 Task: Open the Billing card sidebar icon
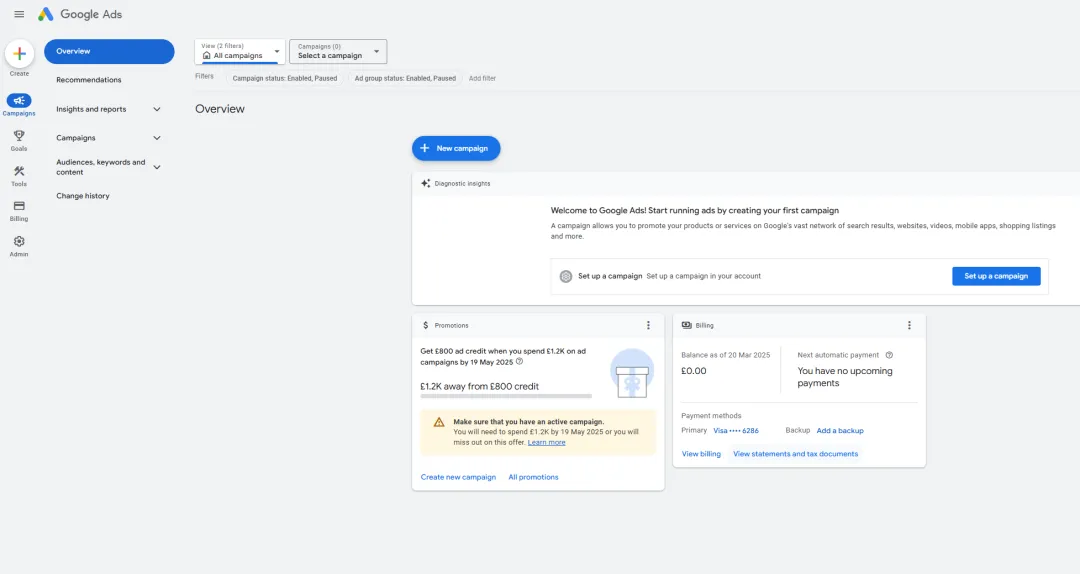19,206
